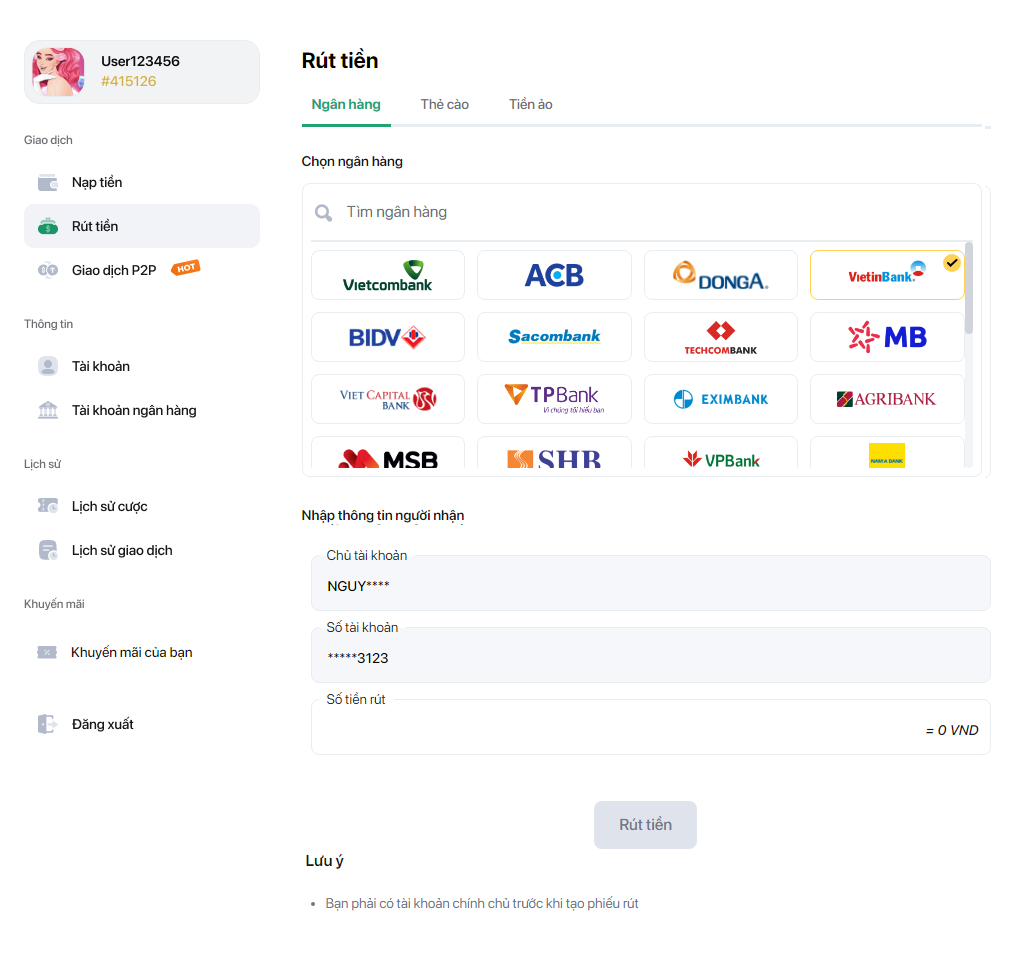Click the Khuyến mãi section label
The image size is (1023, 968).
coord(54,604)
